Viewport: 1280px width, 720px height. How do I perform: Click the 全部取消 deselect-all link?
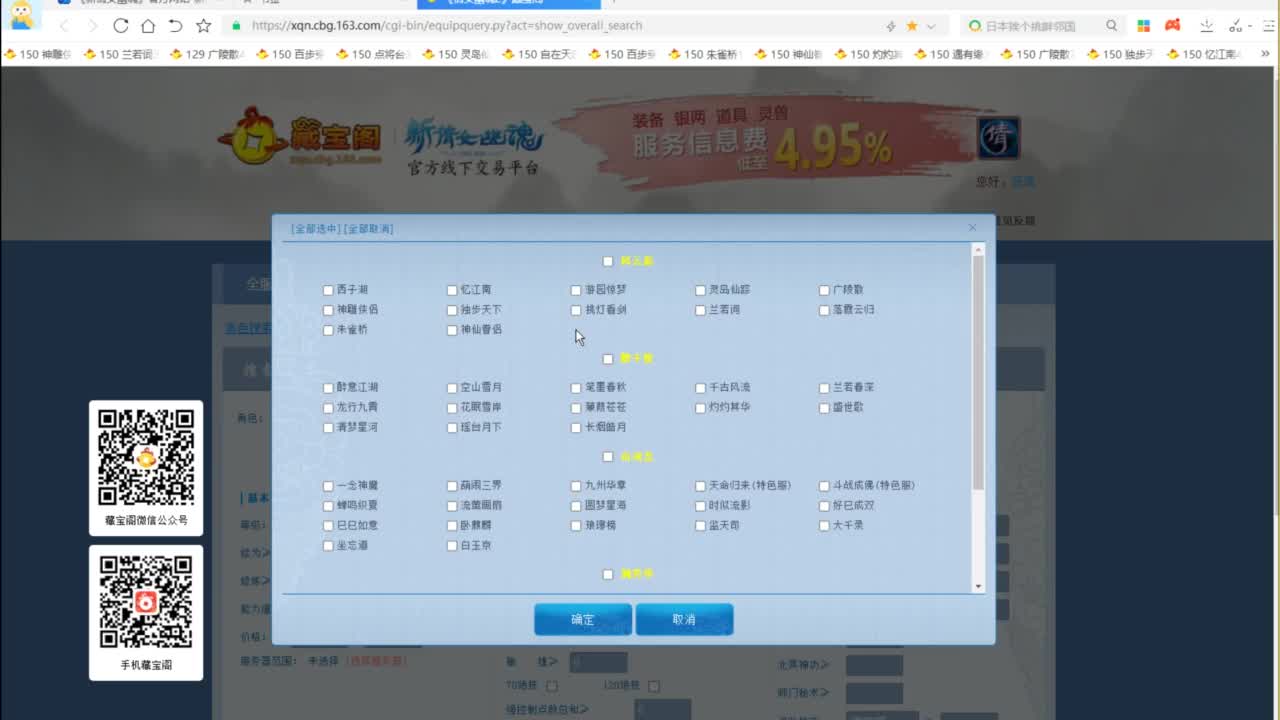tap(369, 229)
